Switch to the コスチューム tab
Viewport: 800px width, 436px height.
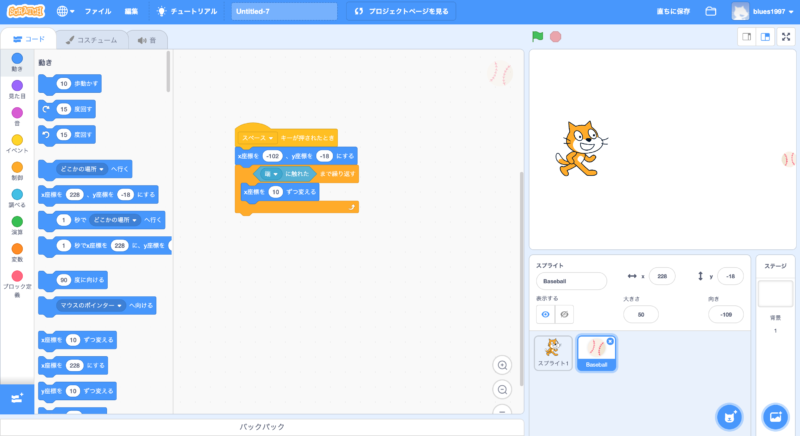[91, 40]
